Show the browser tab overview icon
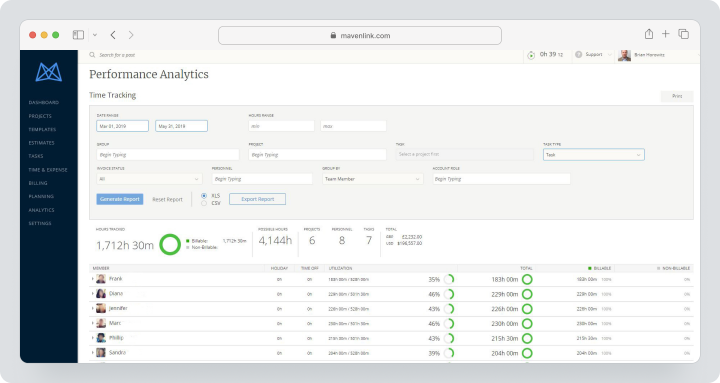 tap(684, 34)
